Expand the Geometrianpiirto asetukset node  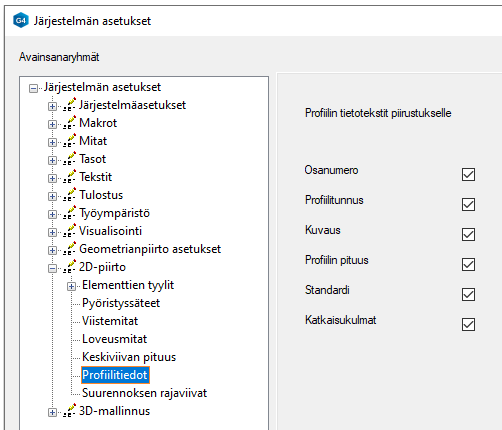[52, 250]
